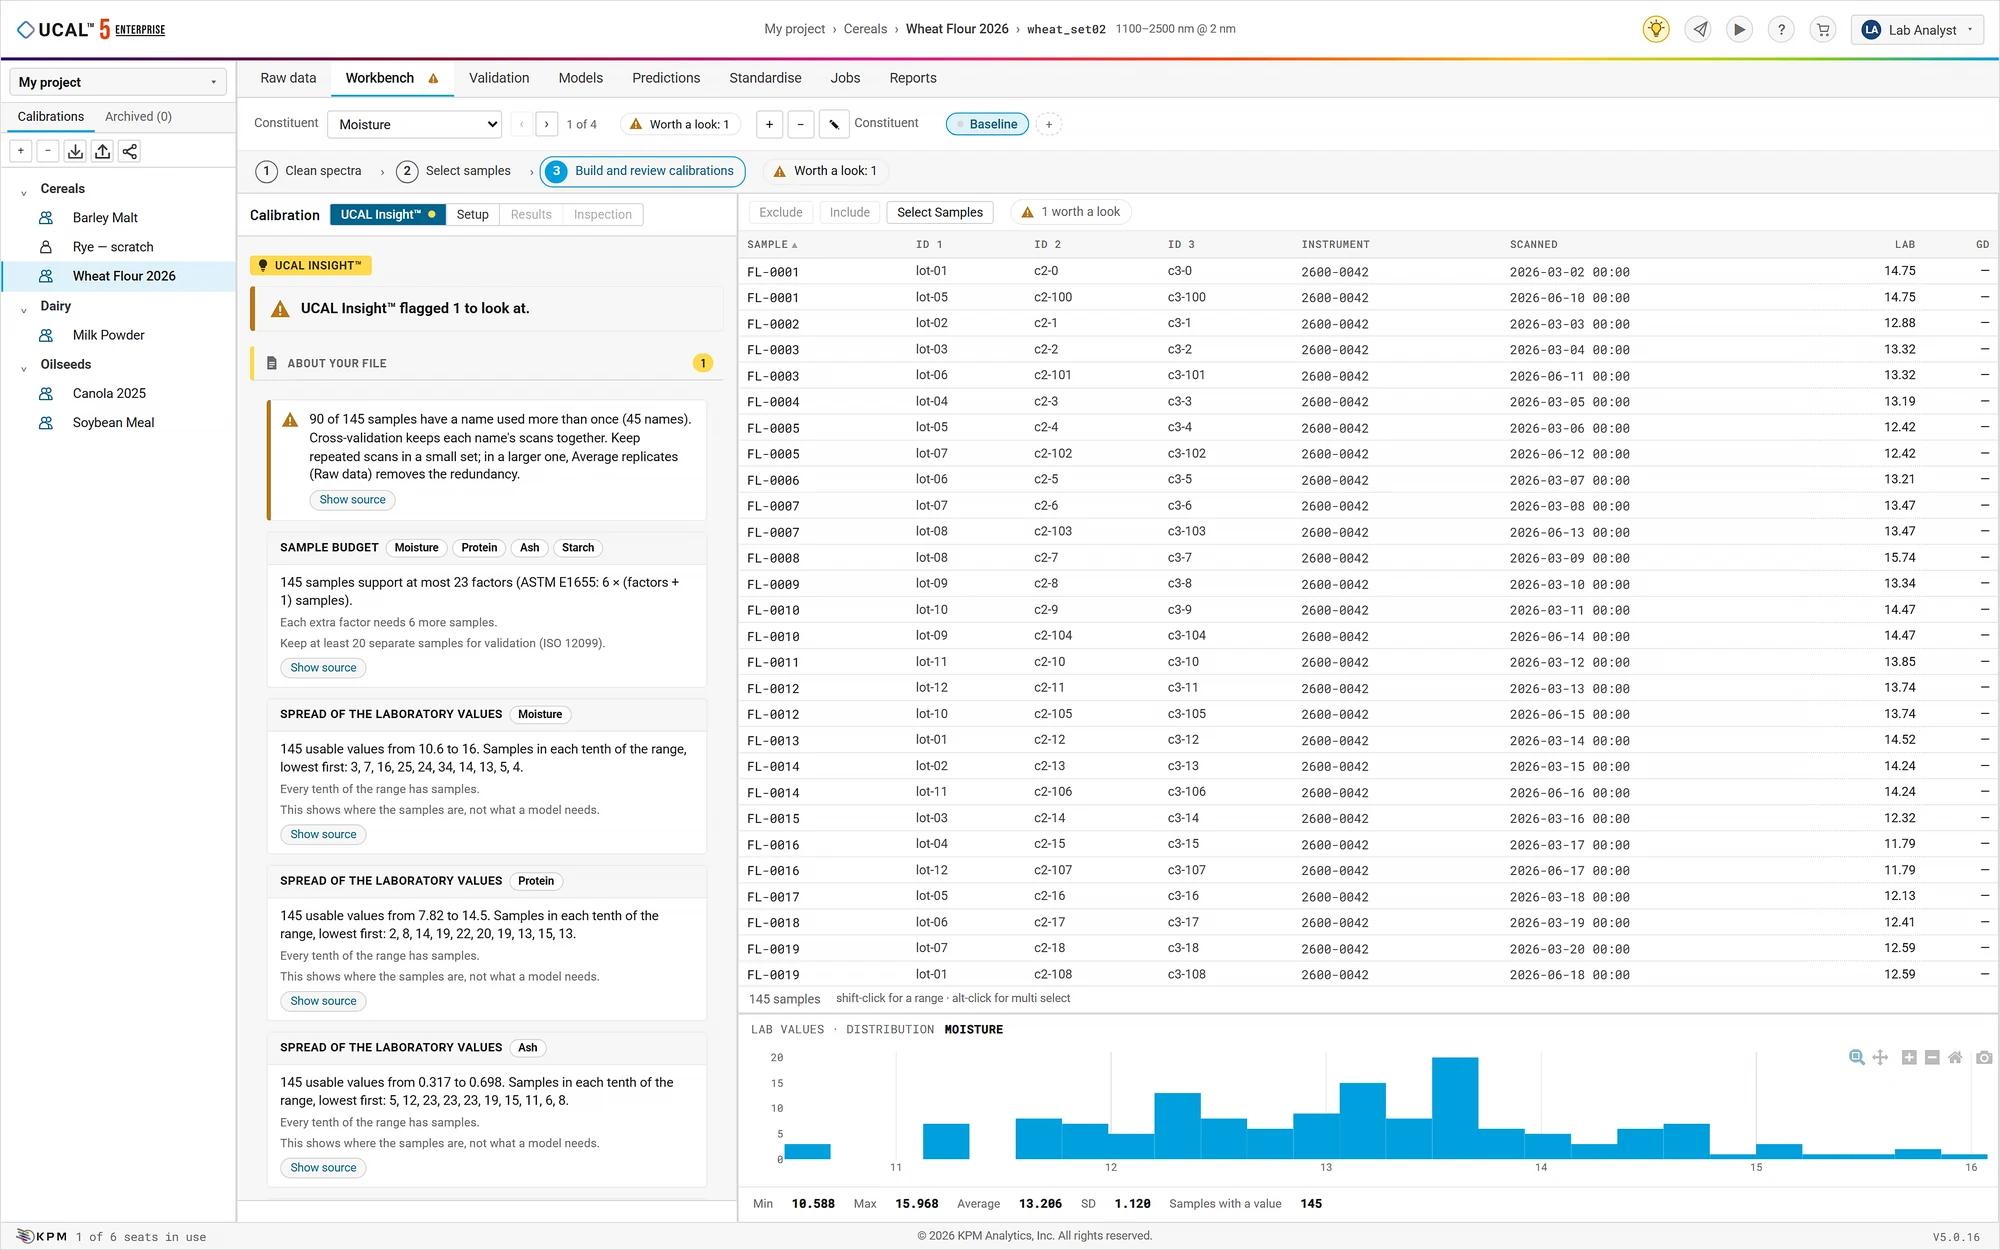Toggle Moisture chip in Sample Budget
Screen dimensions: 2000x1250
point(416,548)
